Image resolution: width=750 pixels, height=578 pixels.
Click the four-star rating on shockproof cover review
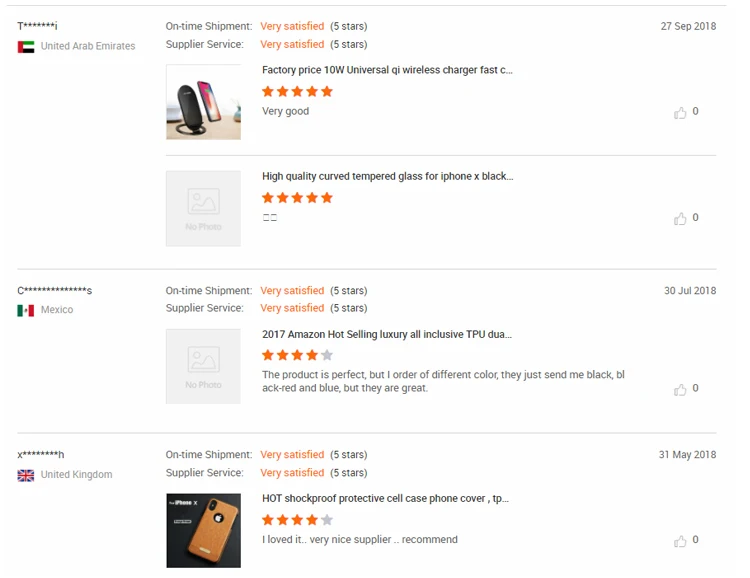(x=297, y=520)
